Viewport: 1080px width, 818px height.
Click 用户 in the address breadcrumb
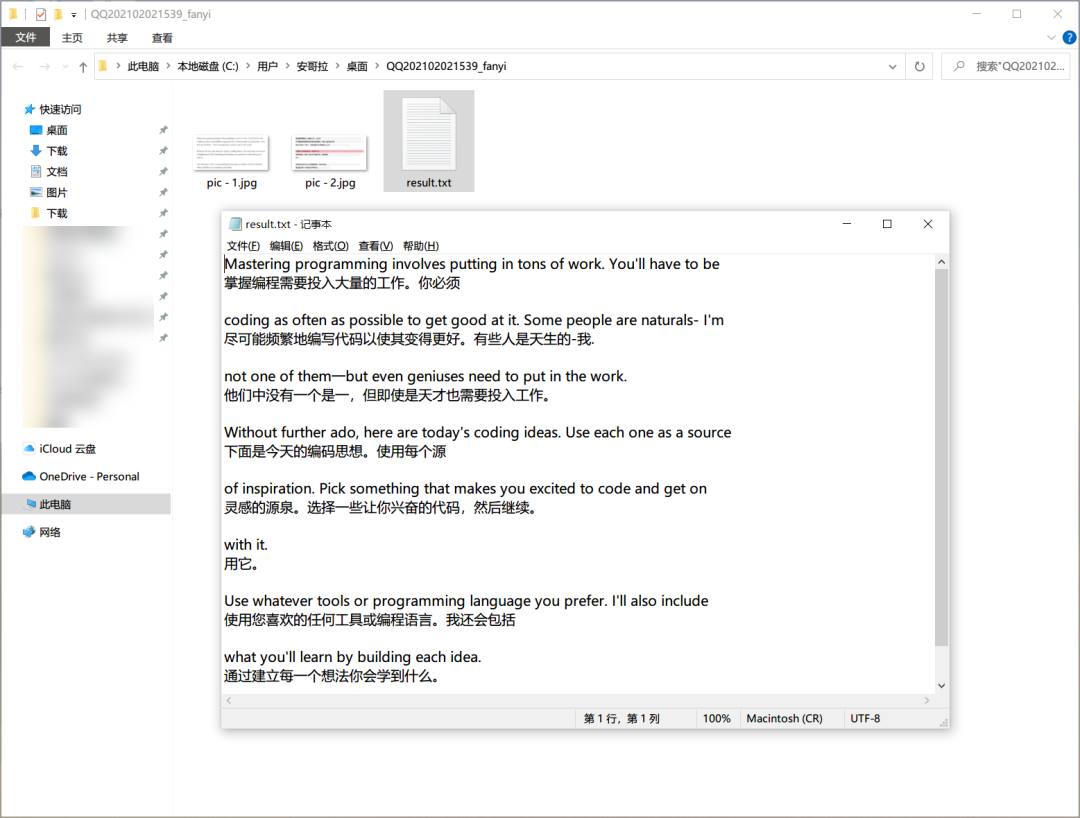tap(267, 66)
